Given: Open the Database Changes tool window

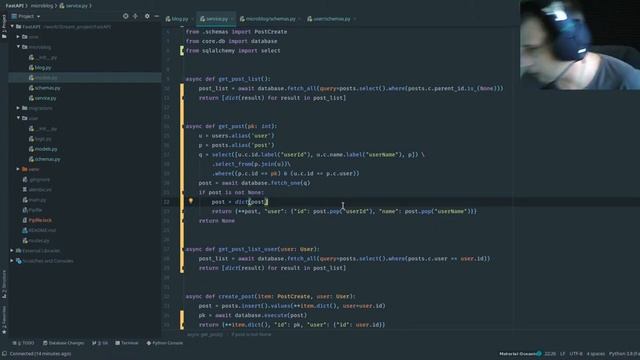Looking at the screenshot, I should (63, 343).
